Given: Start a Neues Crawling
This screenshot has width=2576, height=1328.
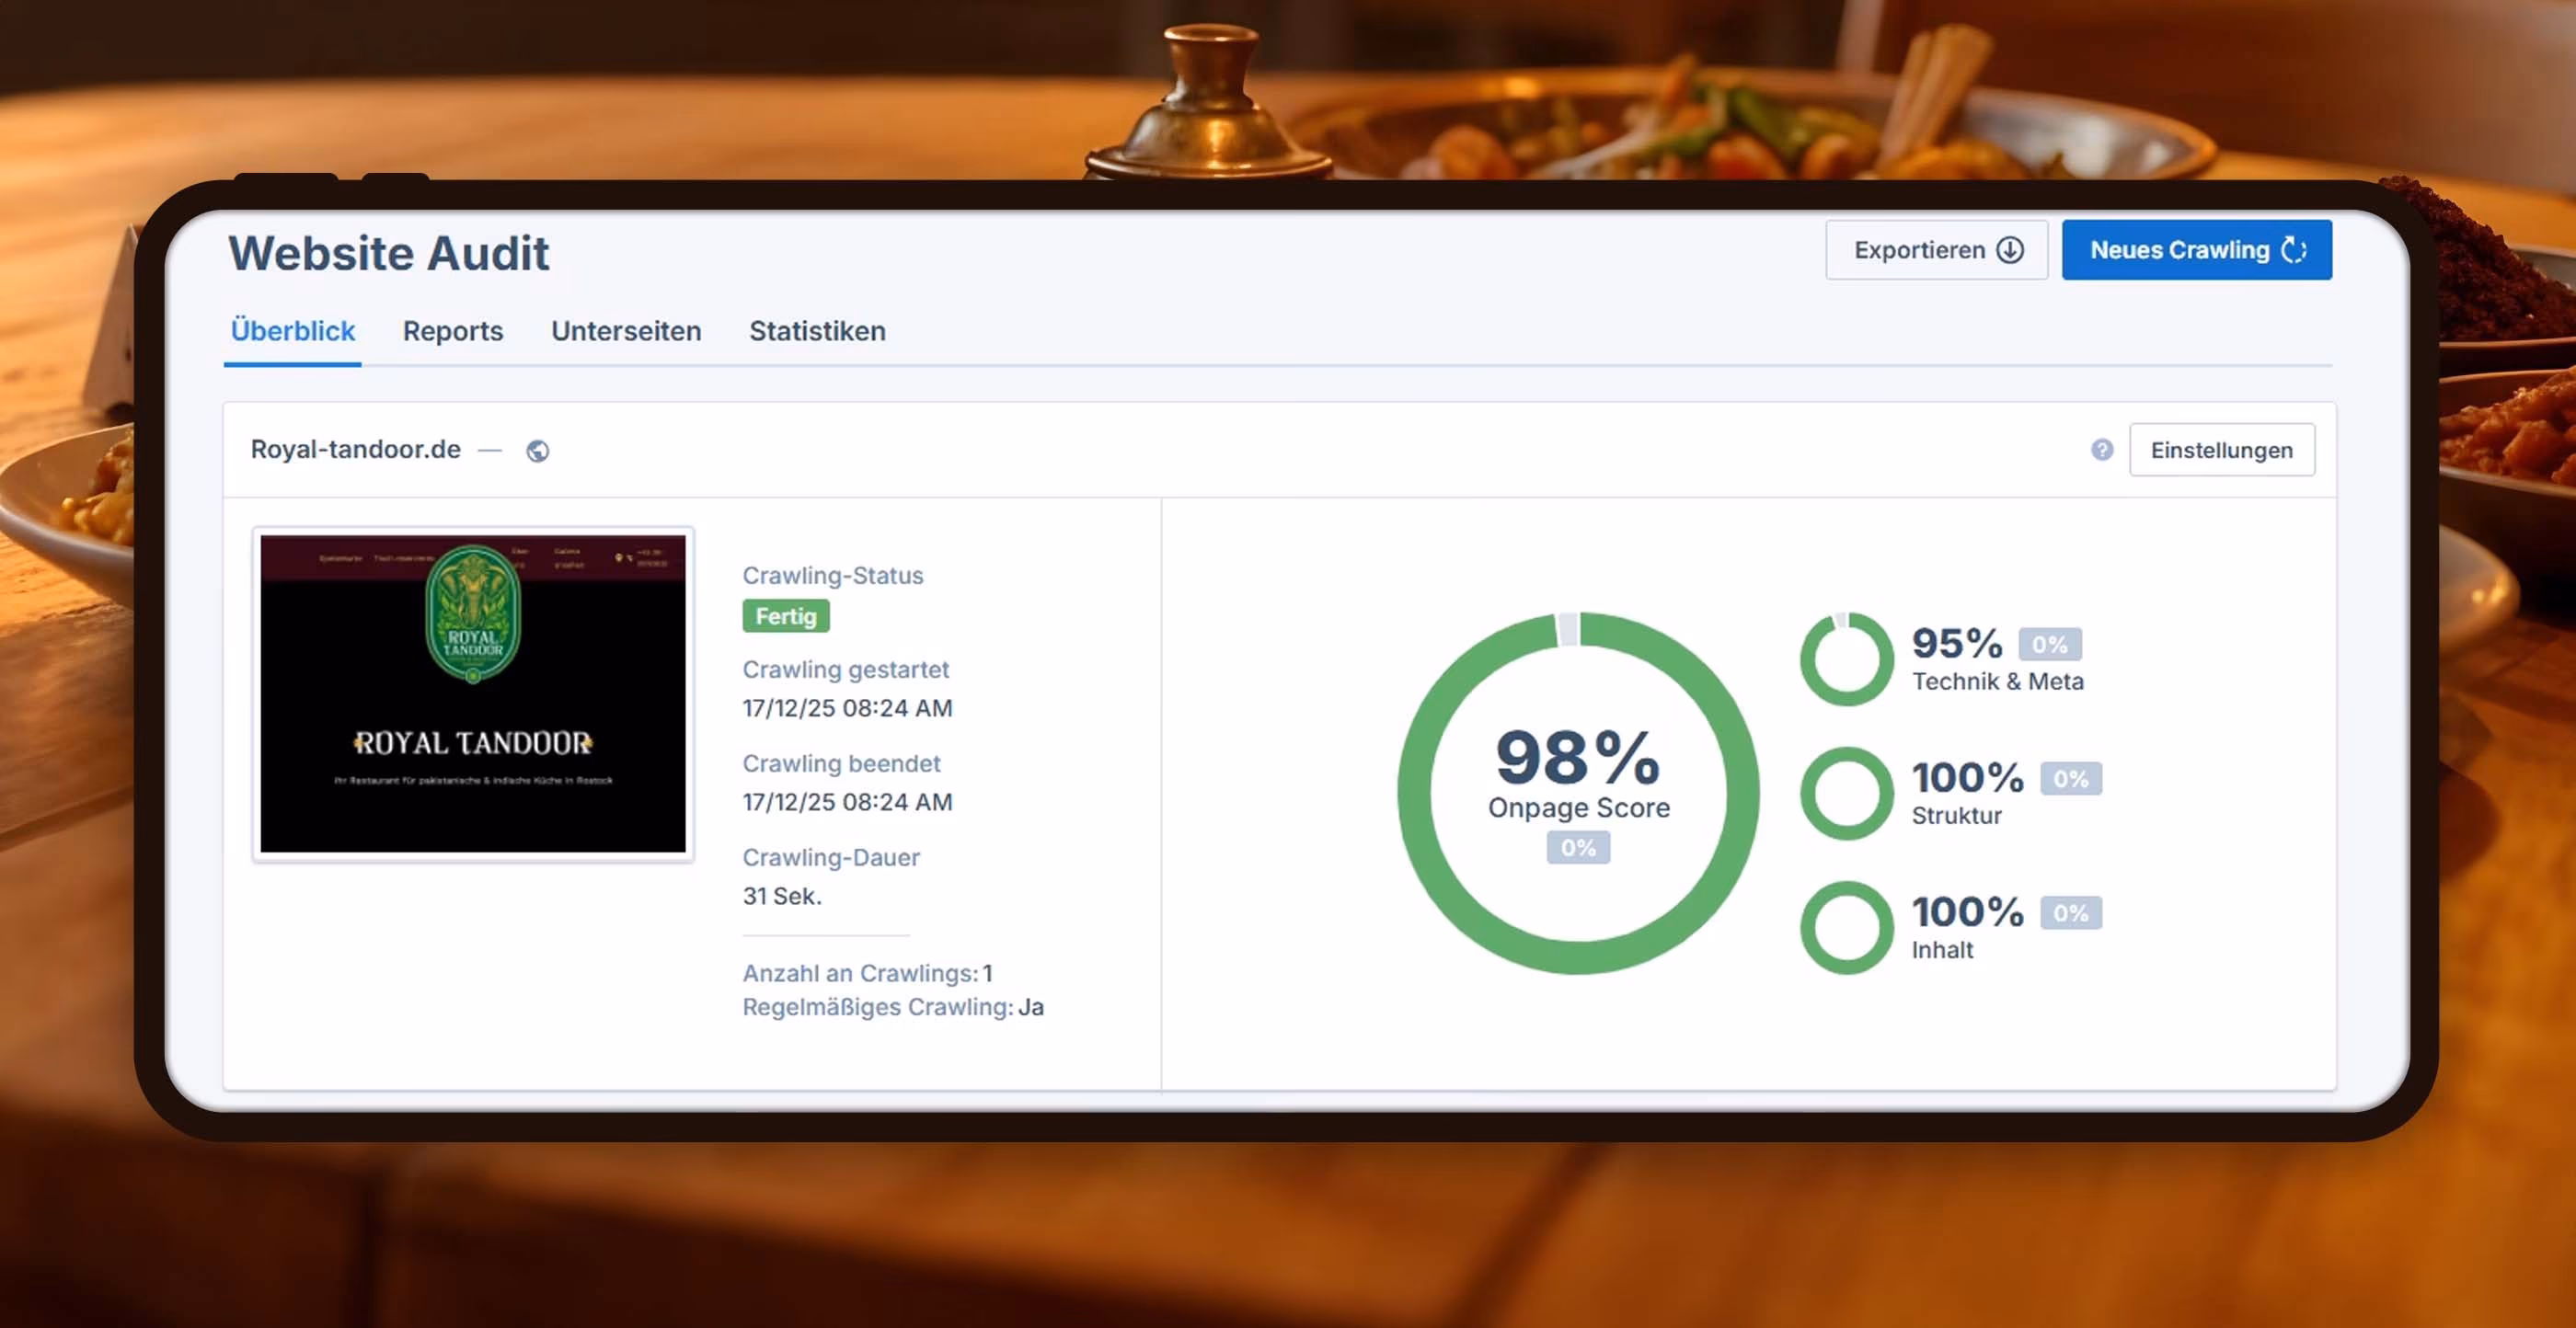Looking at the screenshot, I should [x=2196, y=250].
